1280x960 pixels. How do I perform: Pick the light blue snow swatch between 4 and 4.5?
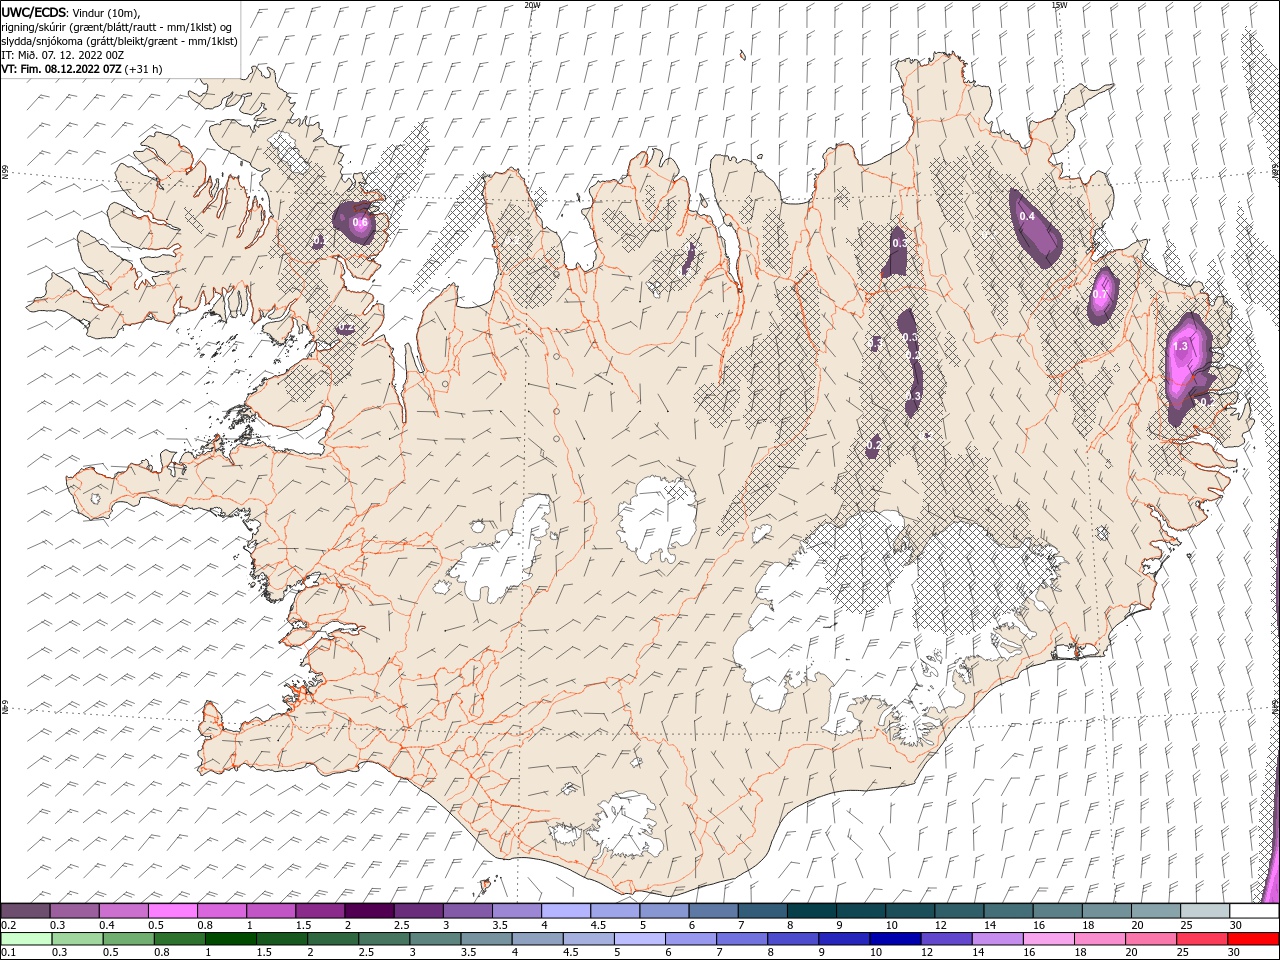[x=566, y=911]
